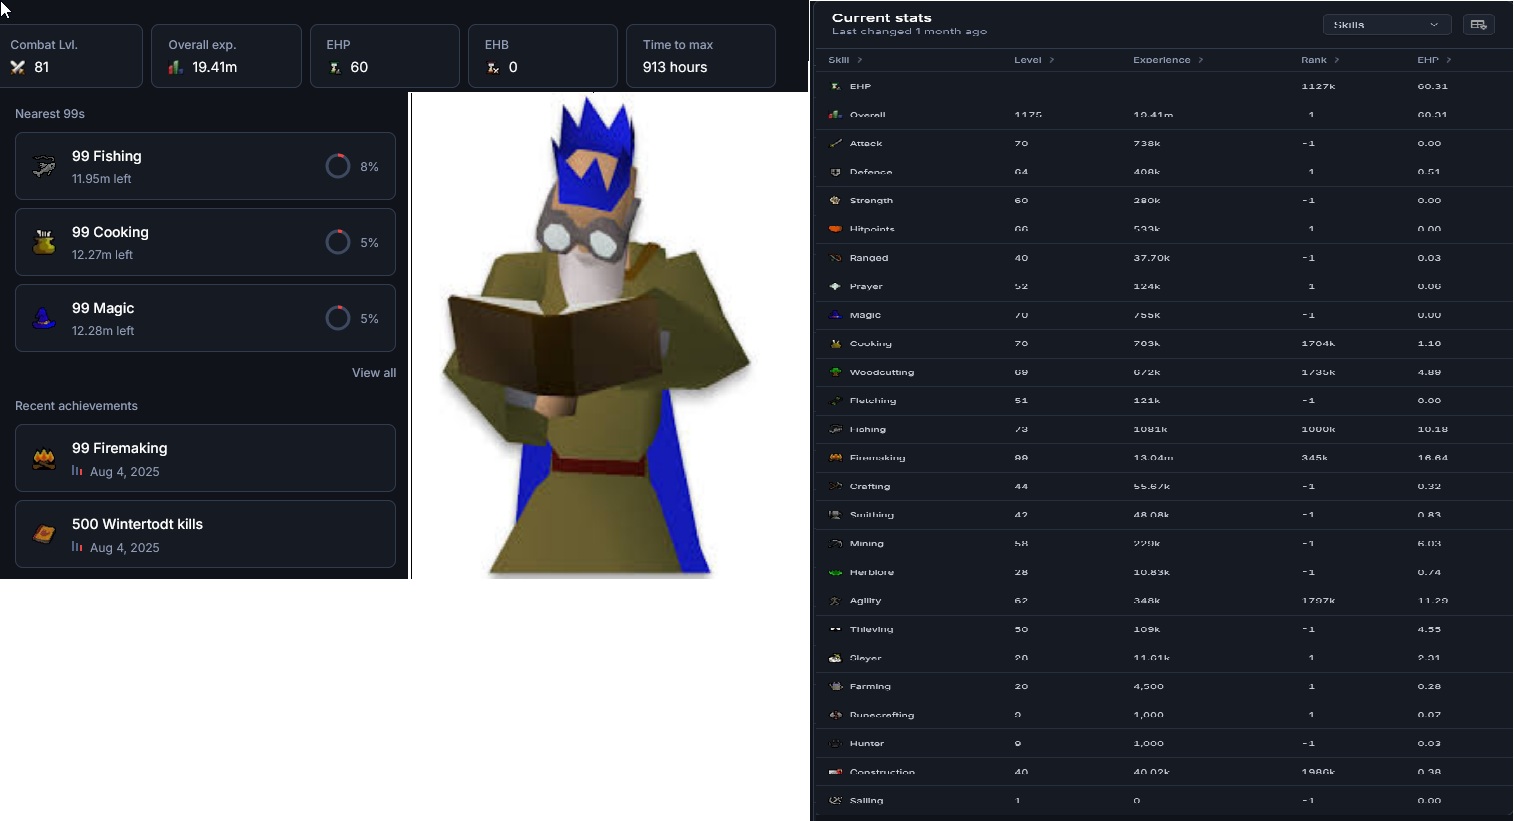
Task: Click the Sailing skill icon in the stats table
Action: [836, 801]
